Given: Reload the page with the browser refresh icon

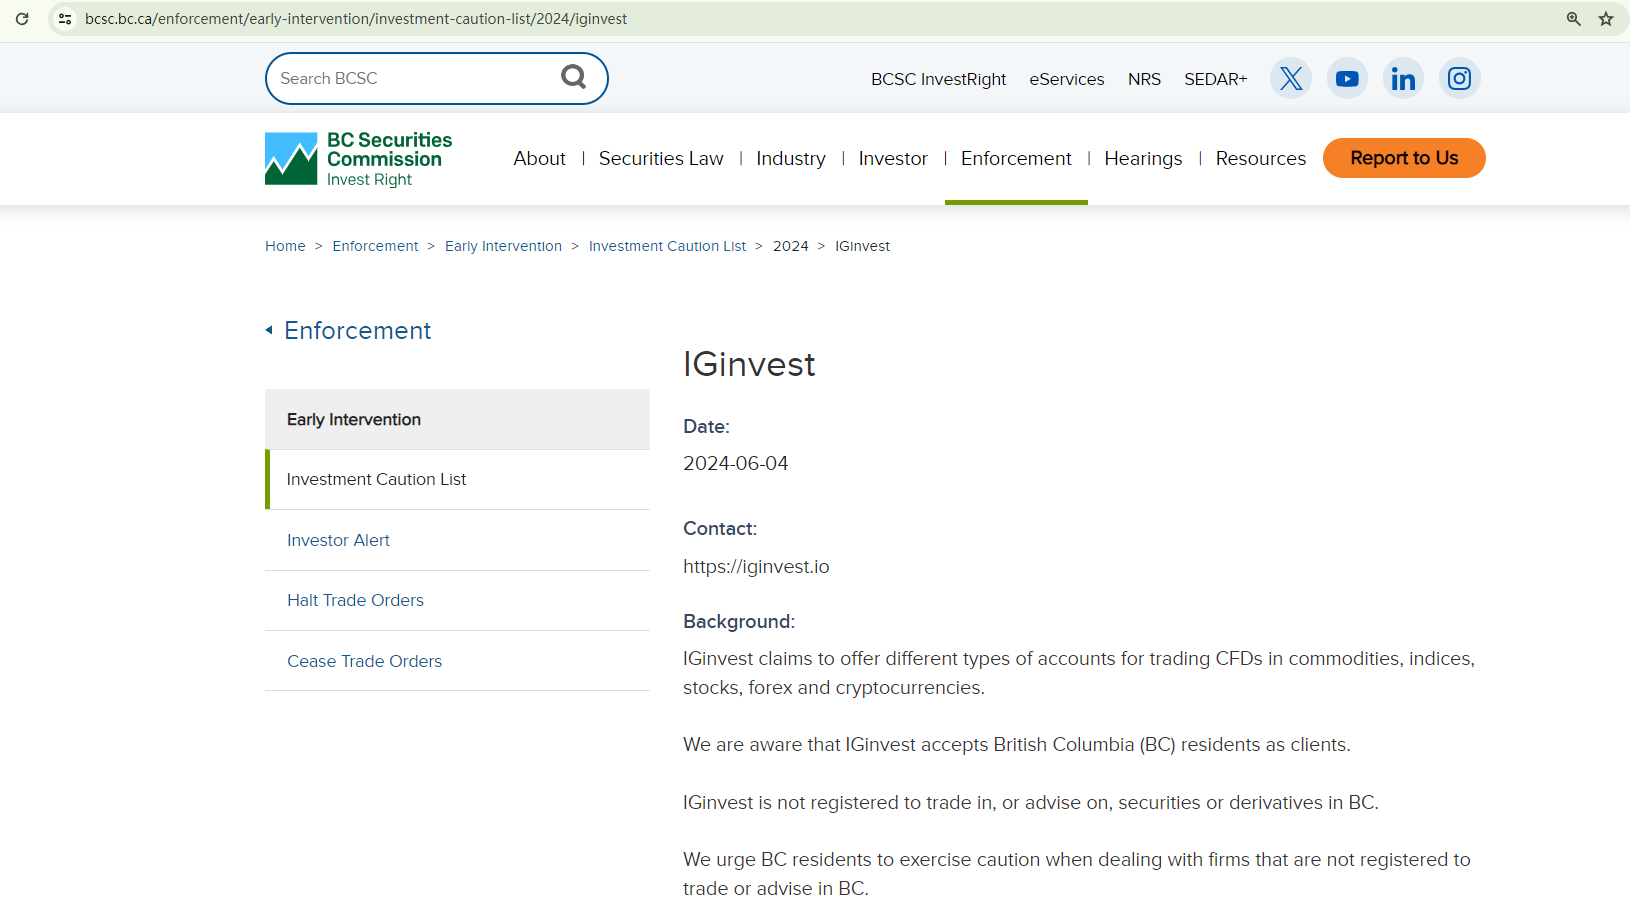Looking at the screenshot, I should [22, 19].
